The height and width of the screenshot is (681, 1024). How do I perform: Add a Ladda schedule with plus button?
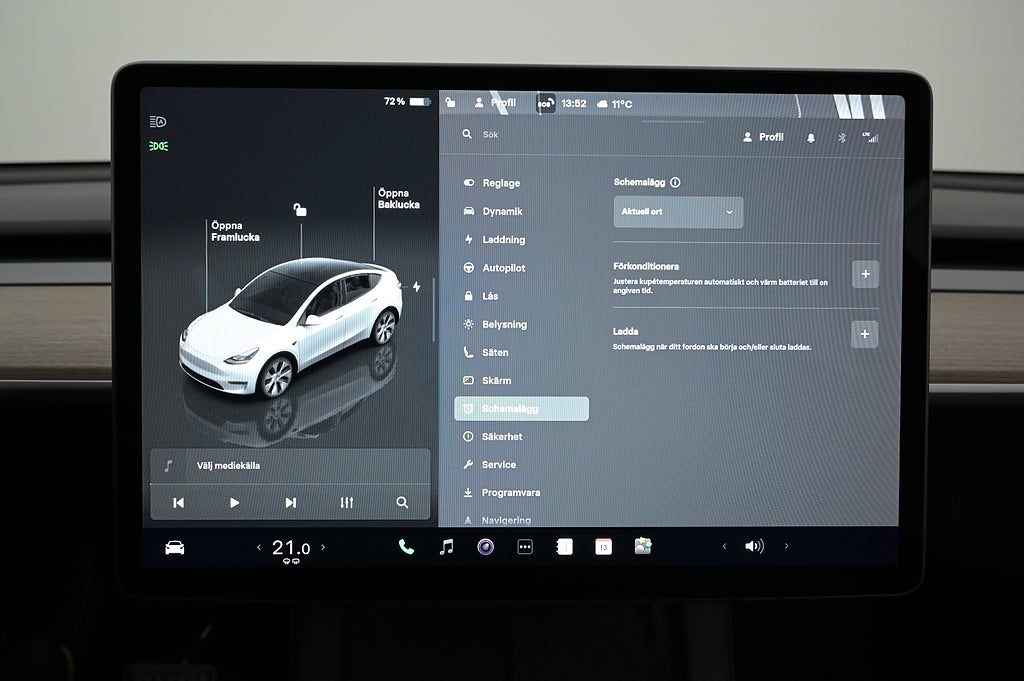tap(865, 335)
